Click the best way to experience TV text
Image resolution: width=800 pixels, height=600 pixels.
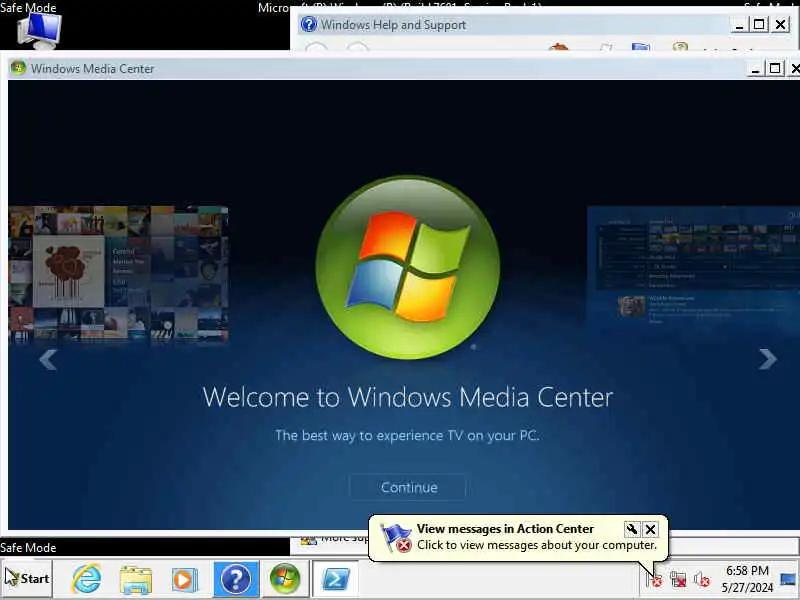(x=407, y=436)
